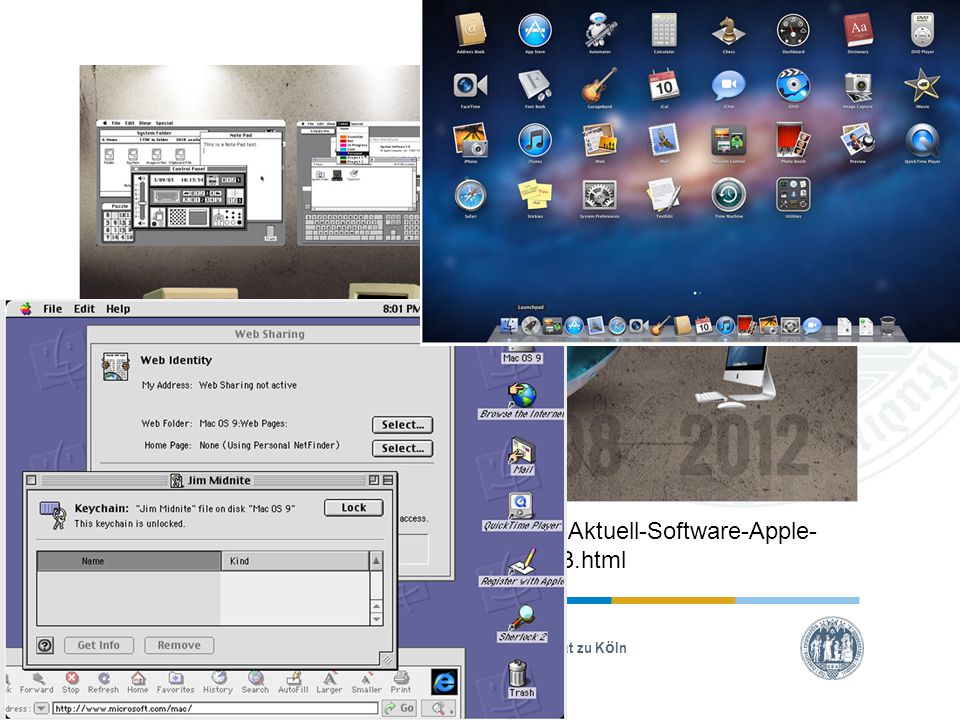Click Refresh in Internet Explorer toolbar
The image size is (960, 720).
pyautogui.click(x=103, y=682)
